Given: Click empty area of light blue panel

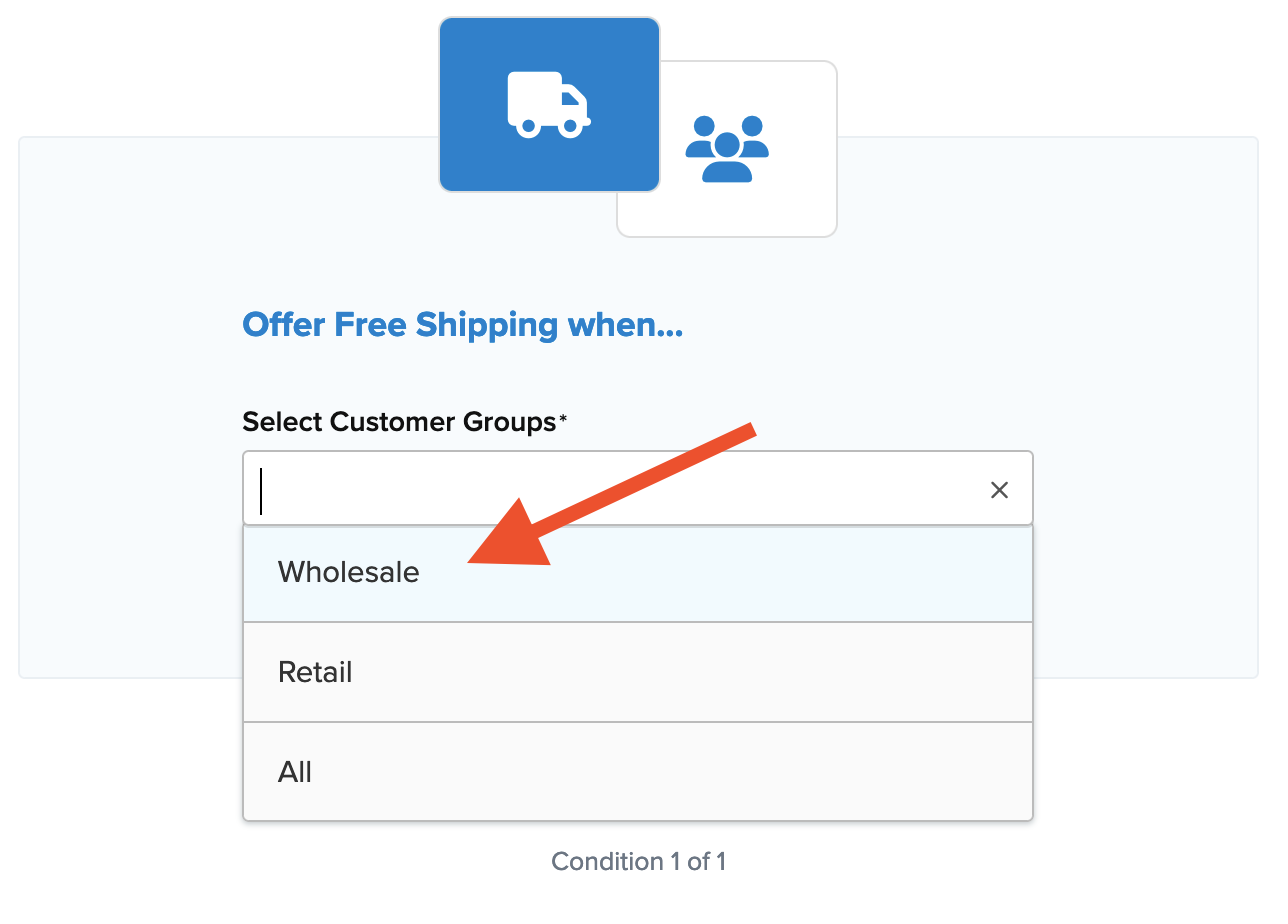Looking at the screenshot, I should pyautogui.click(x=130, y=400).
